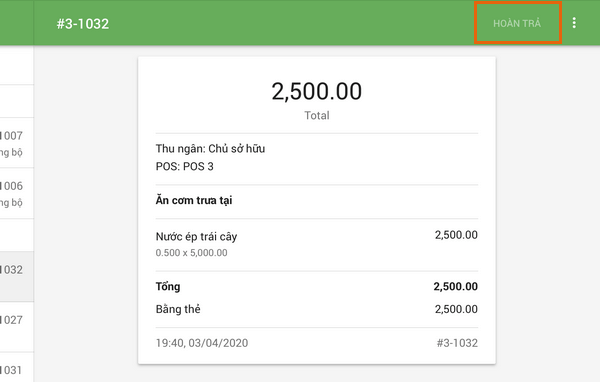The image size is (600, 382).
Task: Click the large 2,500.00 total amount
Action: pos(316,91)
